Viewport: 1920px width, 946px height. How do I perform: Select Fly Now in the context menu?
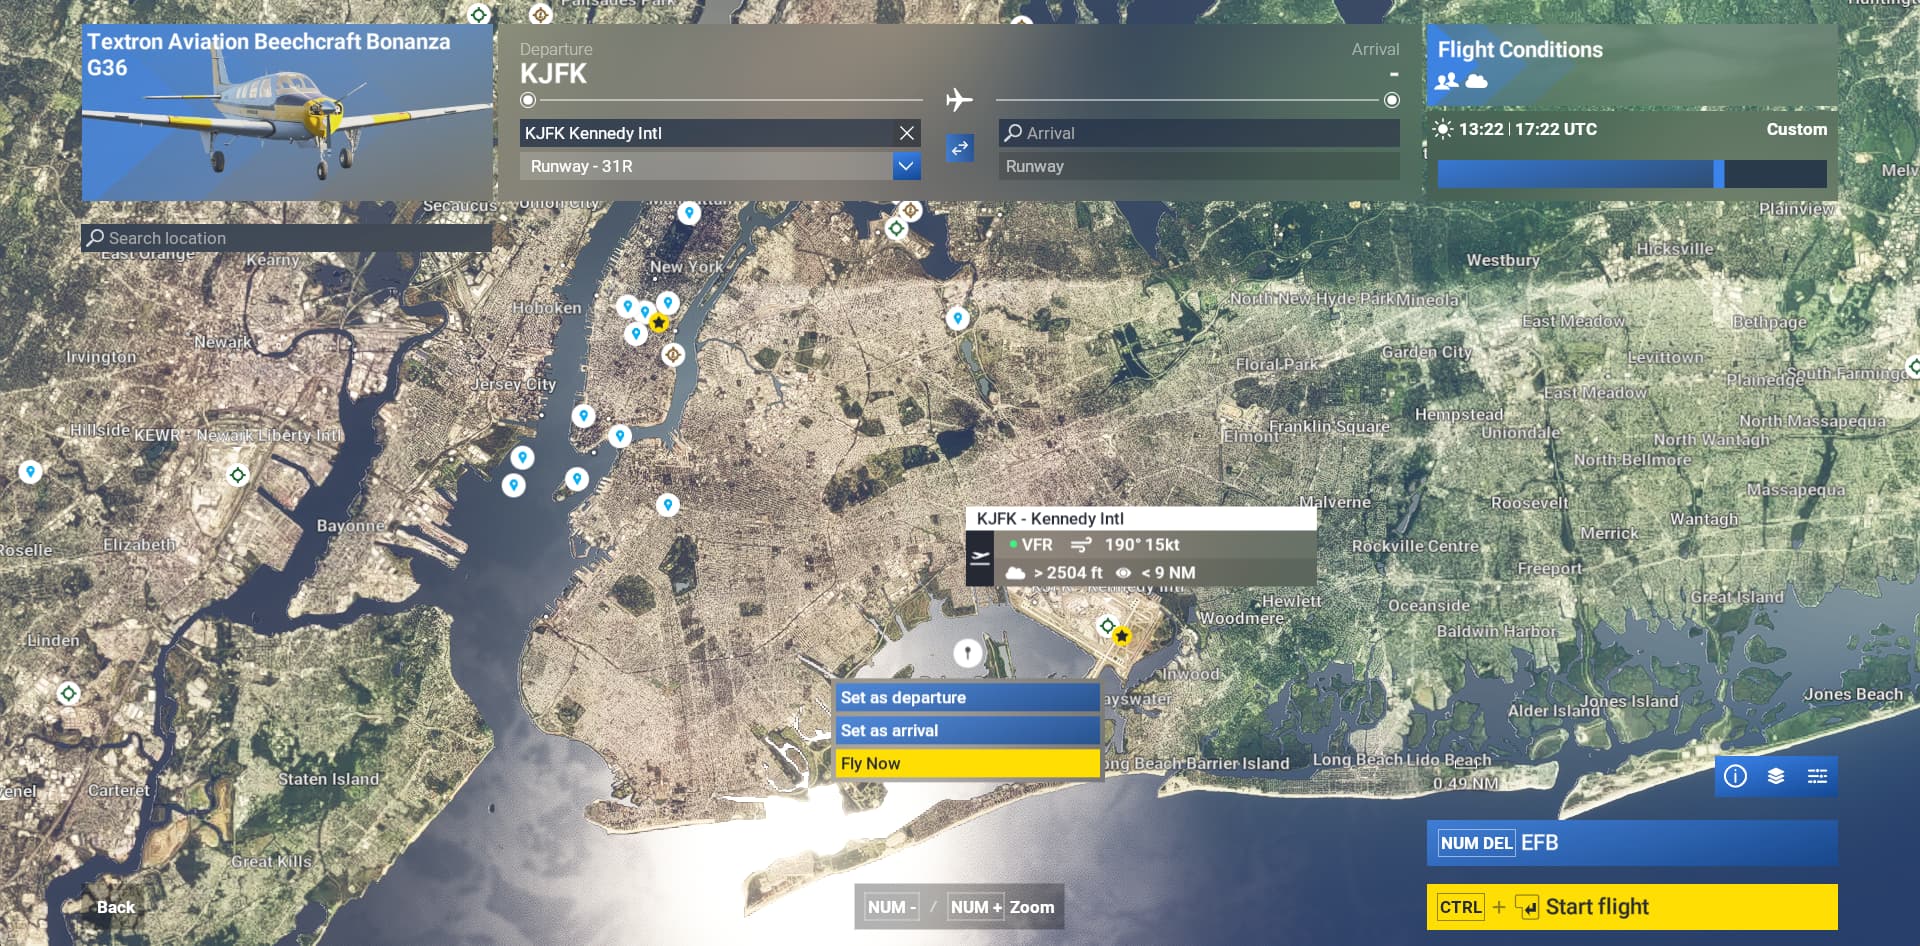coord(968,763)
